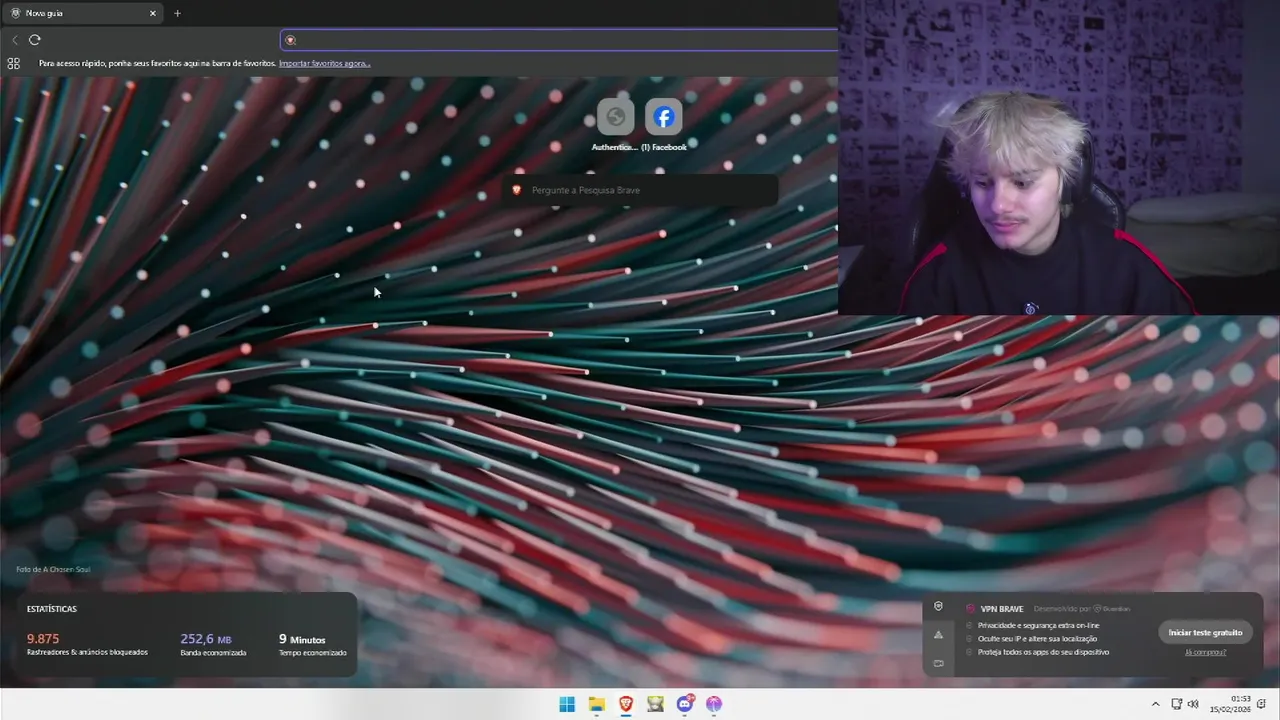Image resolution: width=1280 pixels, height=720 pixels.
Task: Click the 252,6 MB bandwidth saved statistic
Action: coord(213,645)
